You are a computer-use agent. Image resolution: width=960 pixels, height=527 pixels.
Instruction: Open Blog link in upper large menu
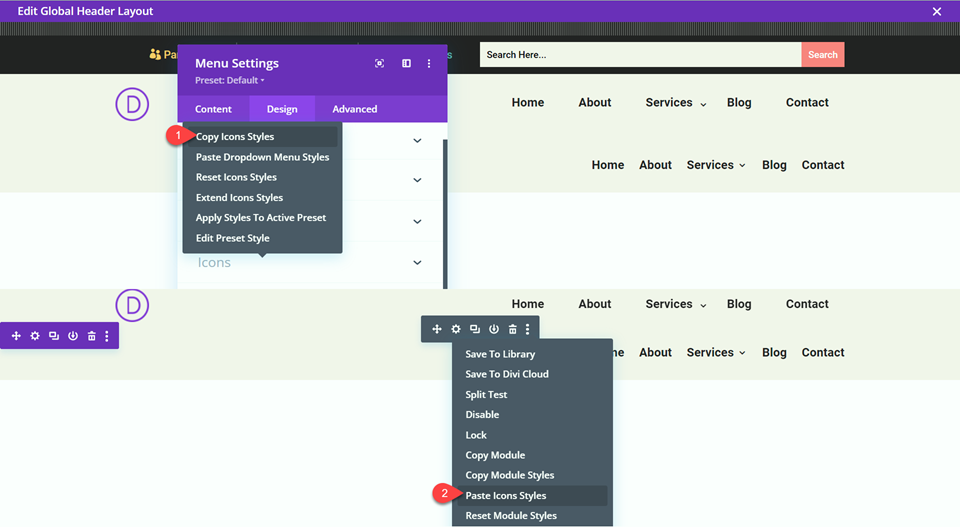739,103
